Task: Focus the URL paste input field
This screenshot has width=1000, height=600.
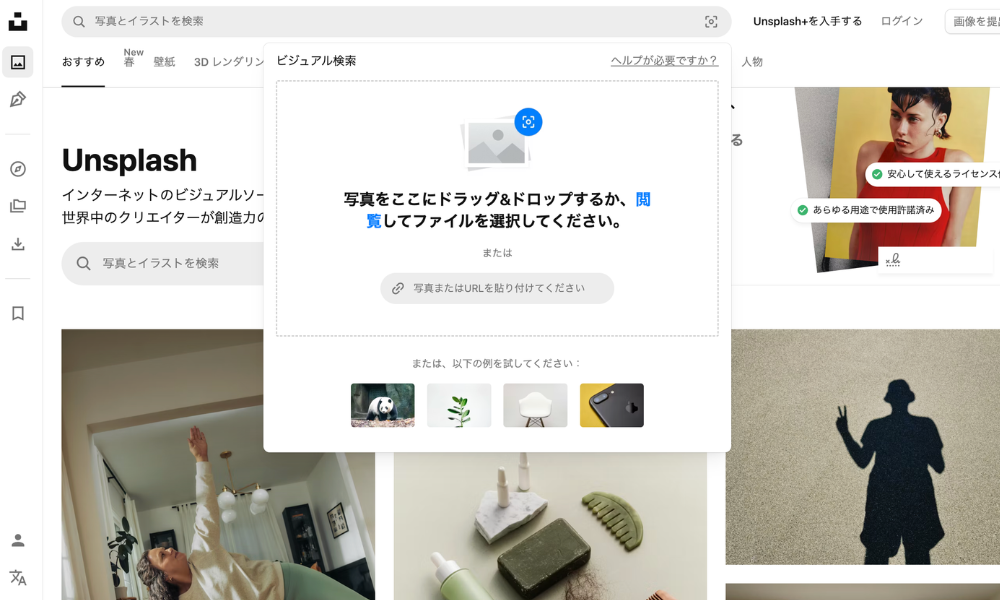Action: (x=497, y=288)
